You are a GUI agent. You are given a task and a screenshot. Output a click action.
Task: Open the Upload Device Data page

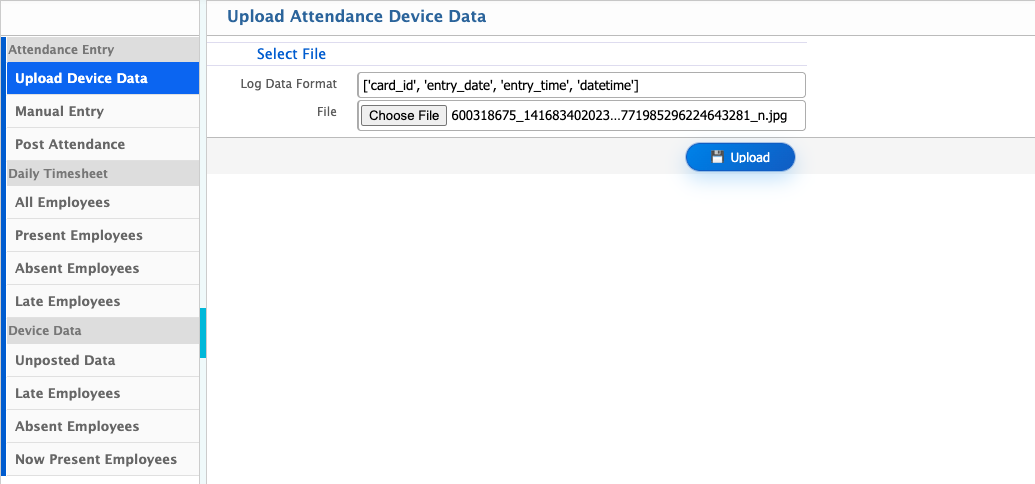[81, 78]
